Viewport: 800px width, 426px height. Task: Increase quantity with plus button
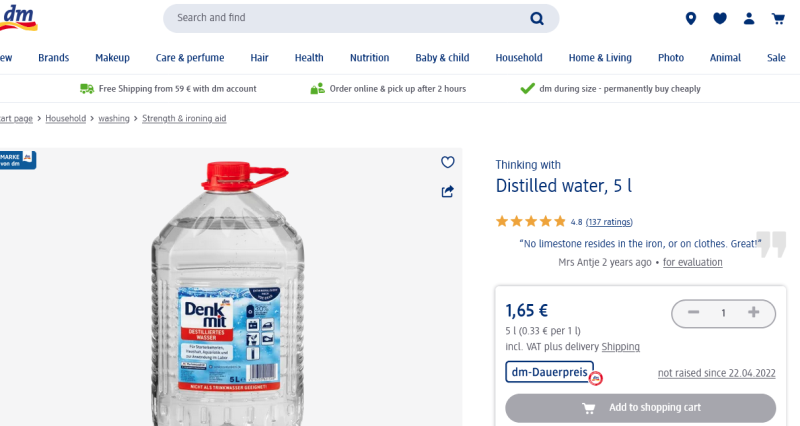[754, 313]
